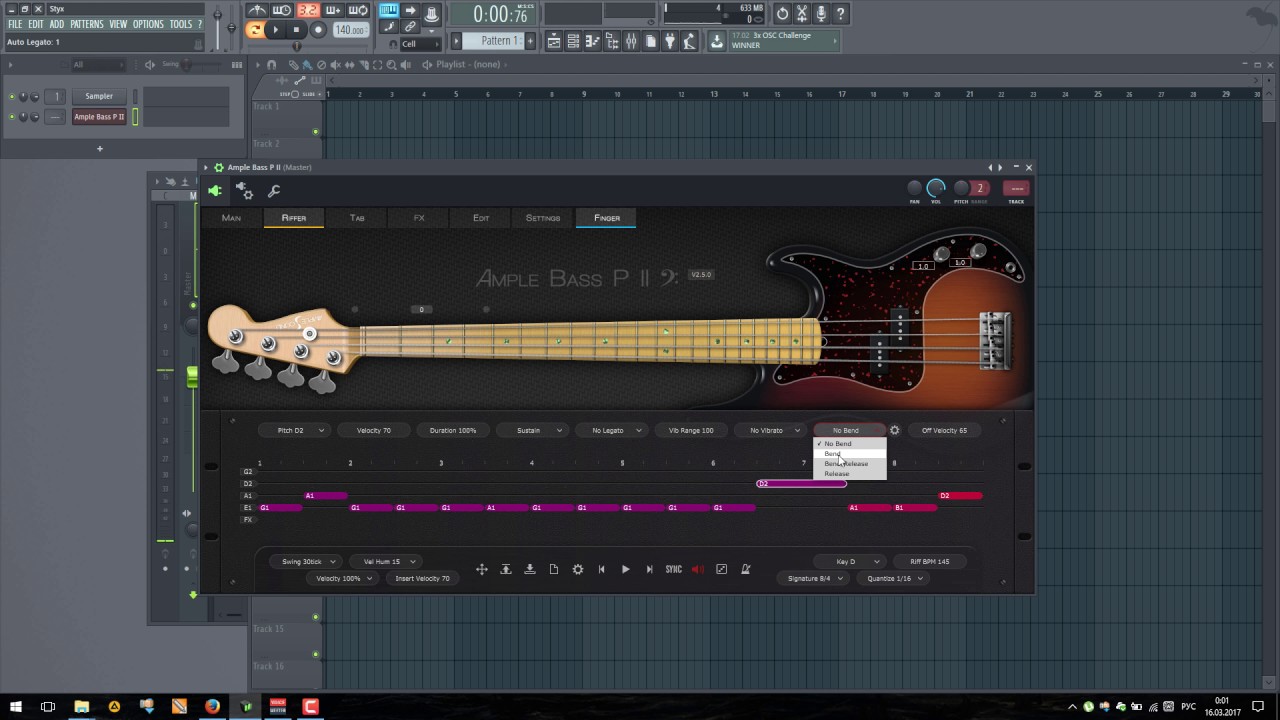Click the FL Studio record button

click(x=318, y=30)
